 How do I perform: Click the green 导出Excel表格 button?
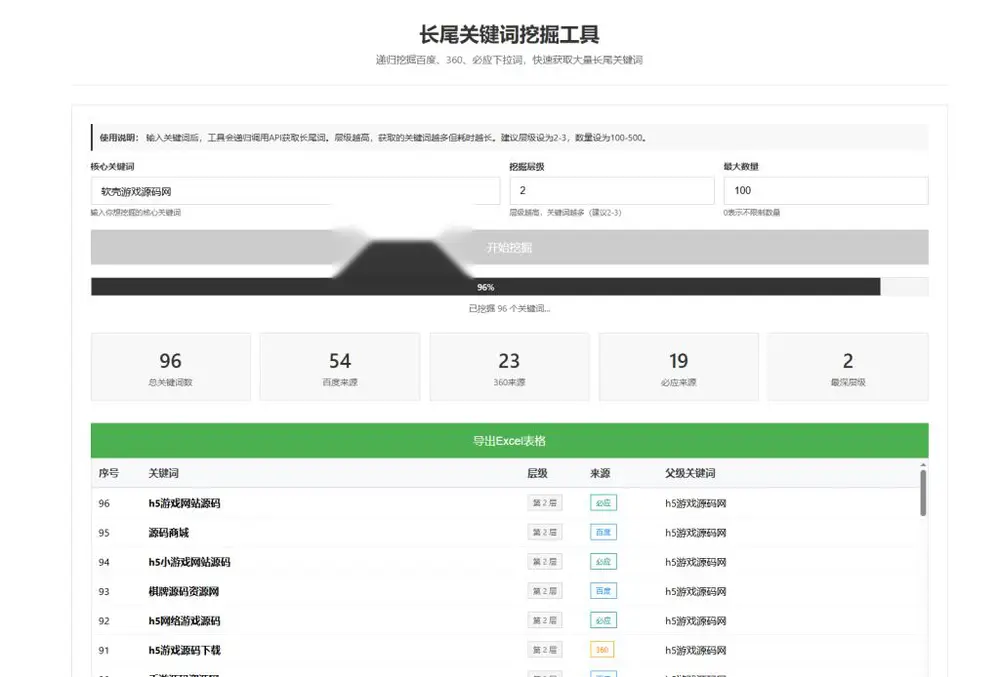510,440
